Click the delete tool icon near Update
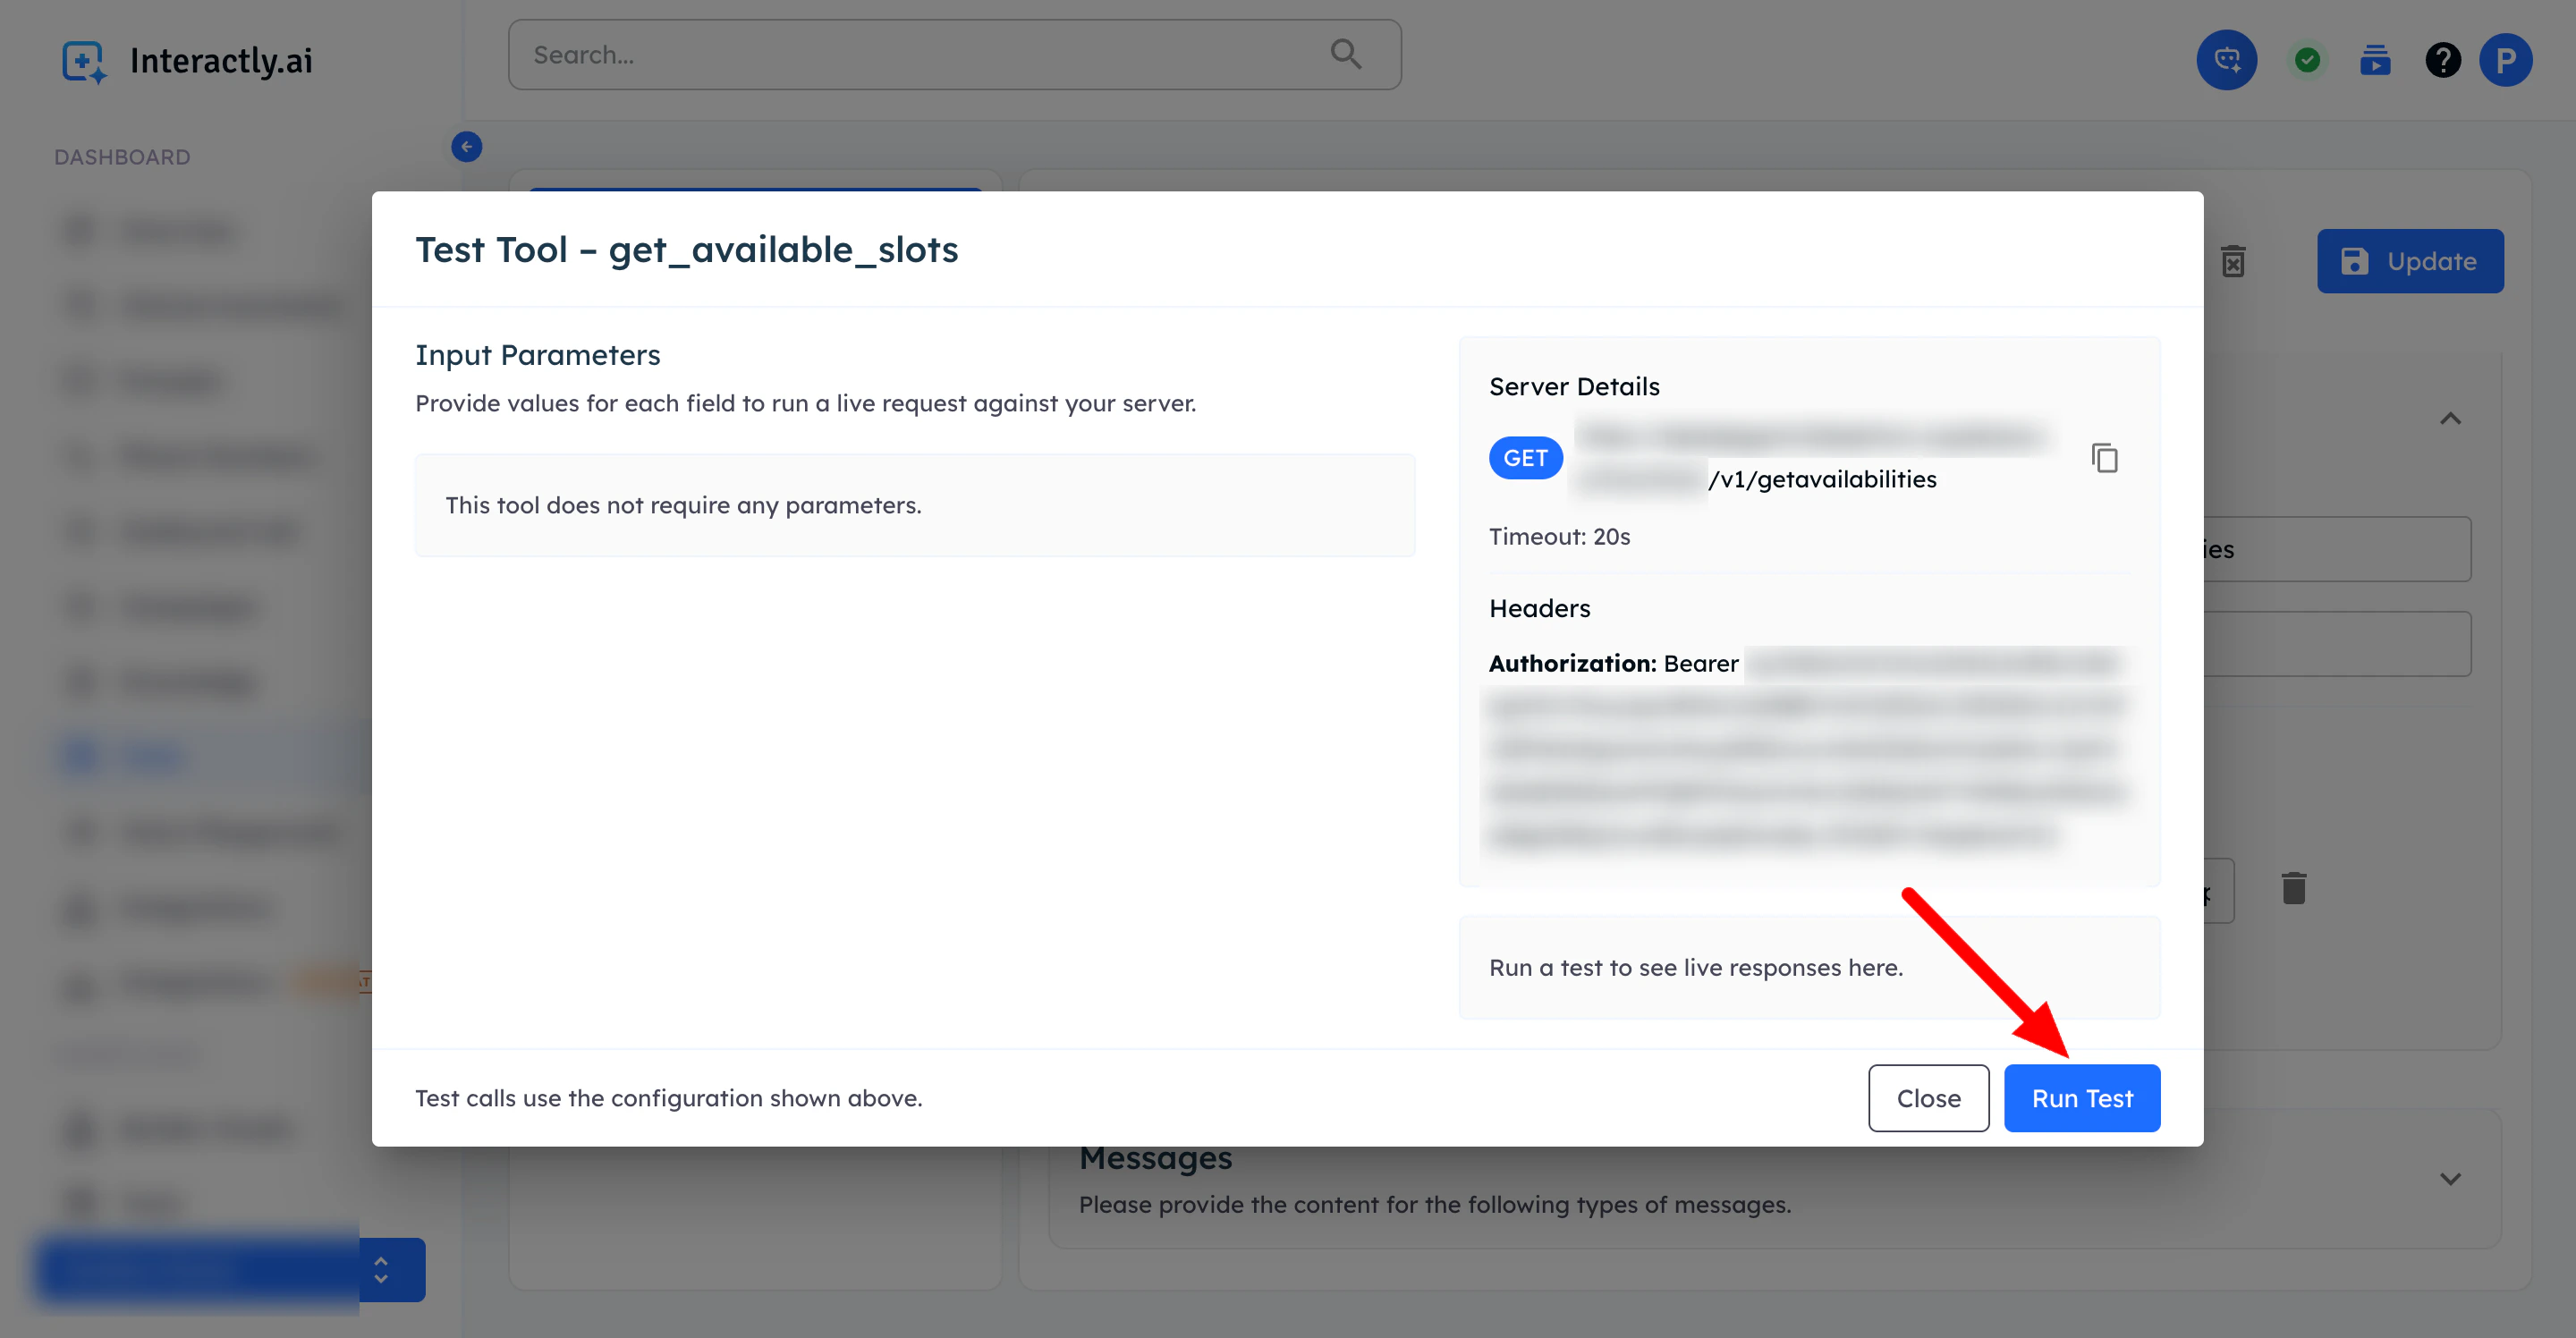Image resolution: width=2576 pixels, height=1338 pixels. coord(2233,261)
